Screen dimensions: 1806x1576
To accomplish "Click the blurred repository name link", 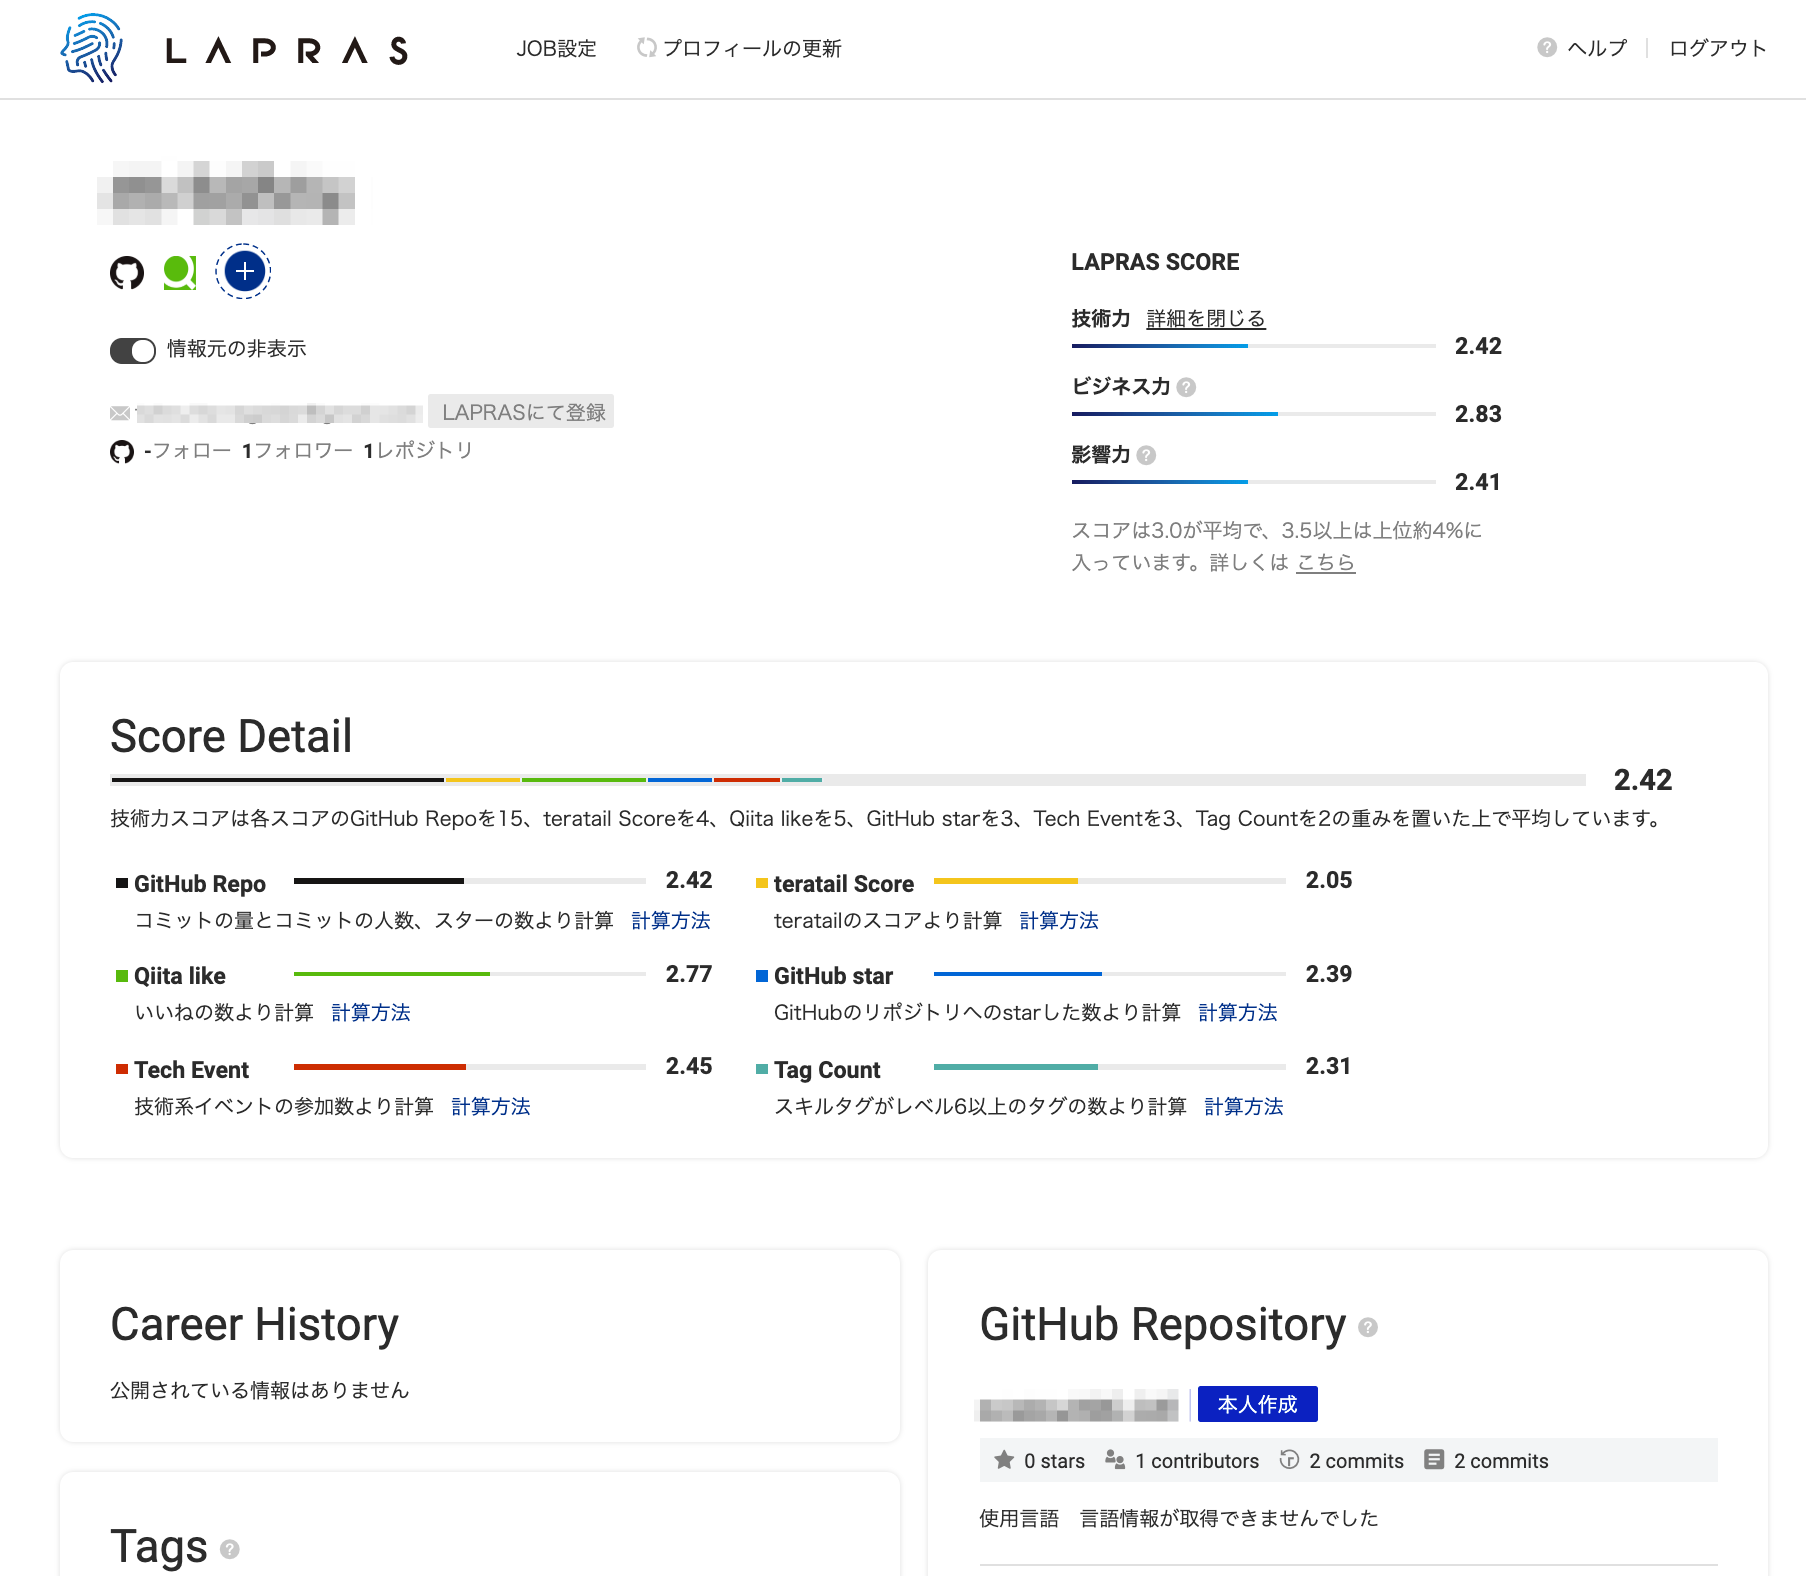I will [x=1078, y=1405].
